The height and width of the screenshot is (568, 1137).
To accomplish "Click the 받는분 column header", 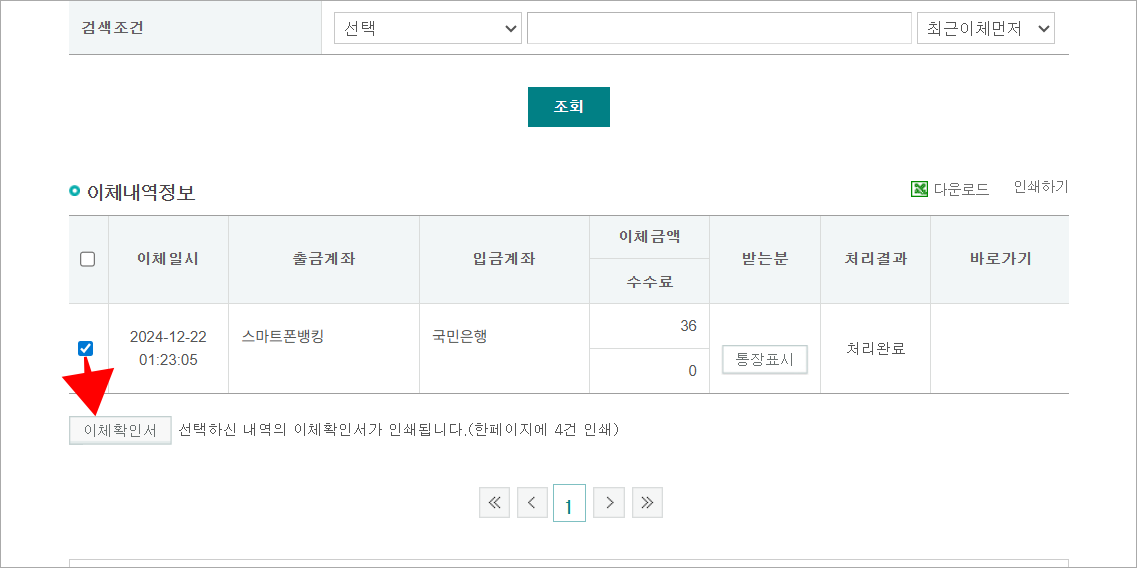I will (x=764, y=259).
